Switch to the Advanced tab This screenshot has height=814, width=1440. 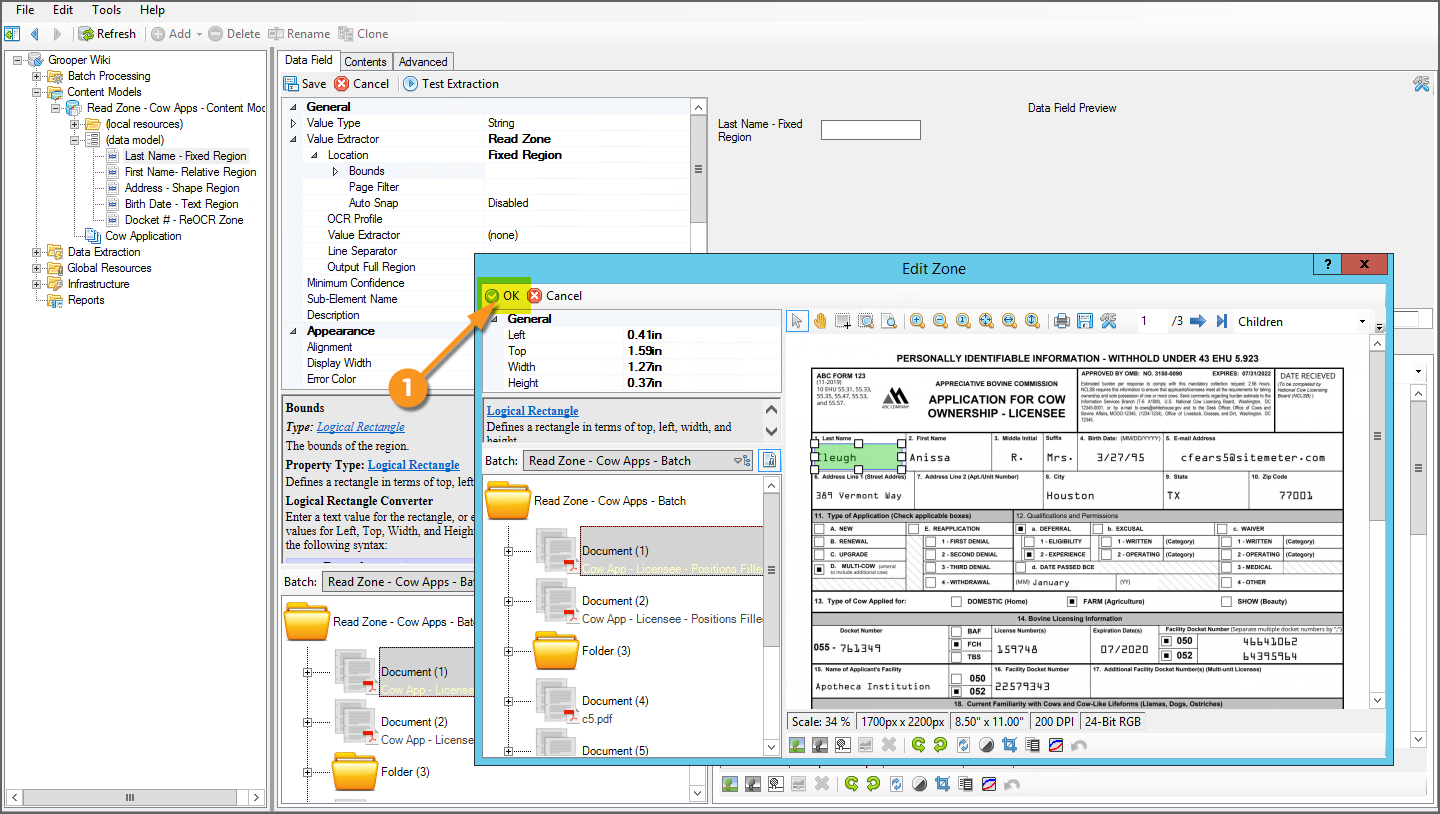(x=424, y=62)
